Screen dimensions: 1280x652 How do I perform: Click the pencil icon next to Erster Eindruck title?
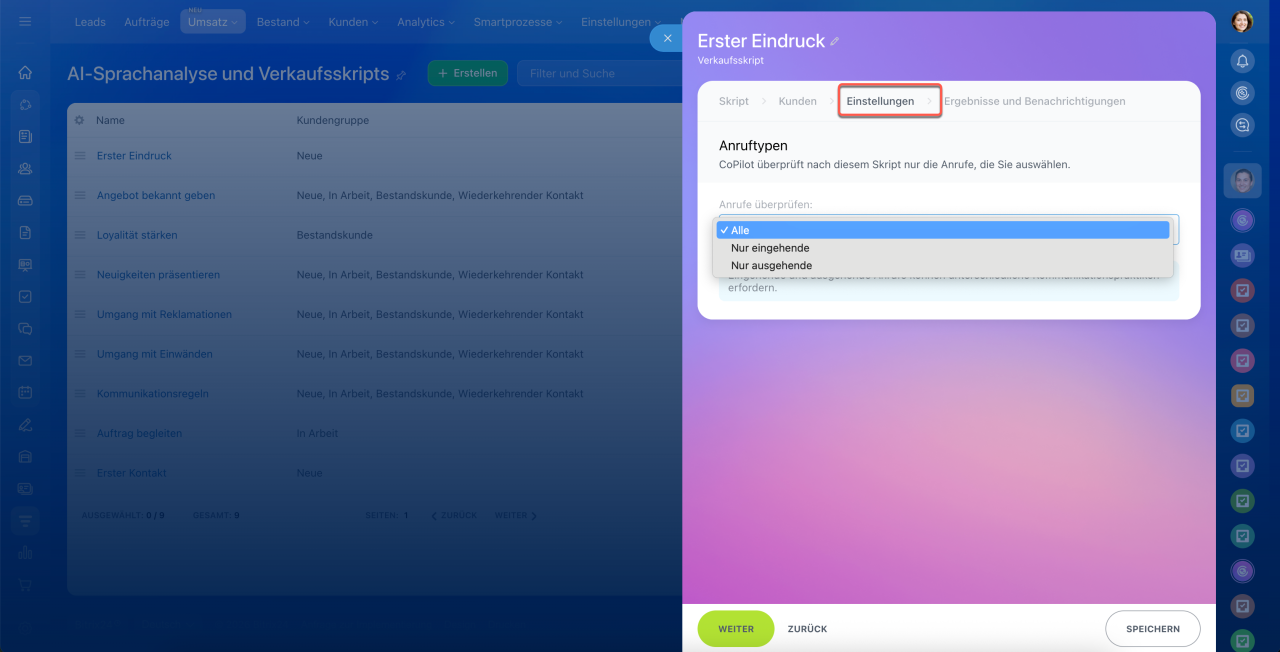pos(835,42)
